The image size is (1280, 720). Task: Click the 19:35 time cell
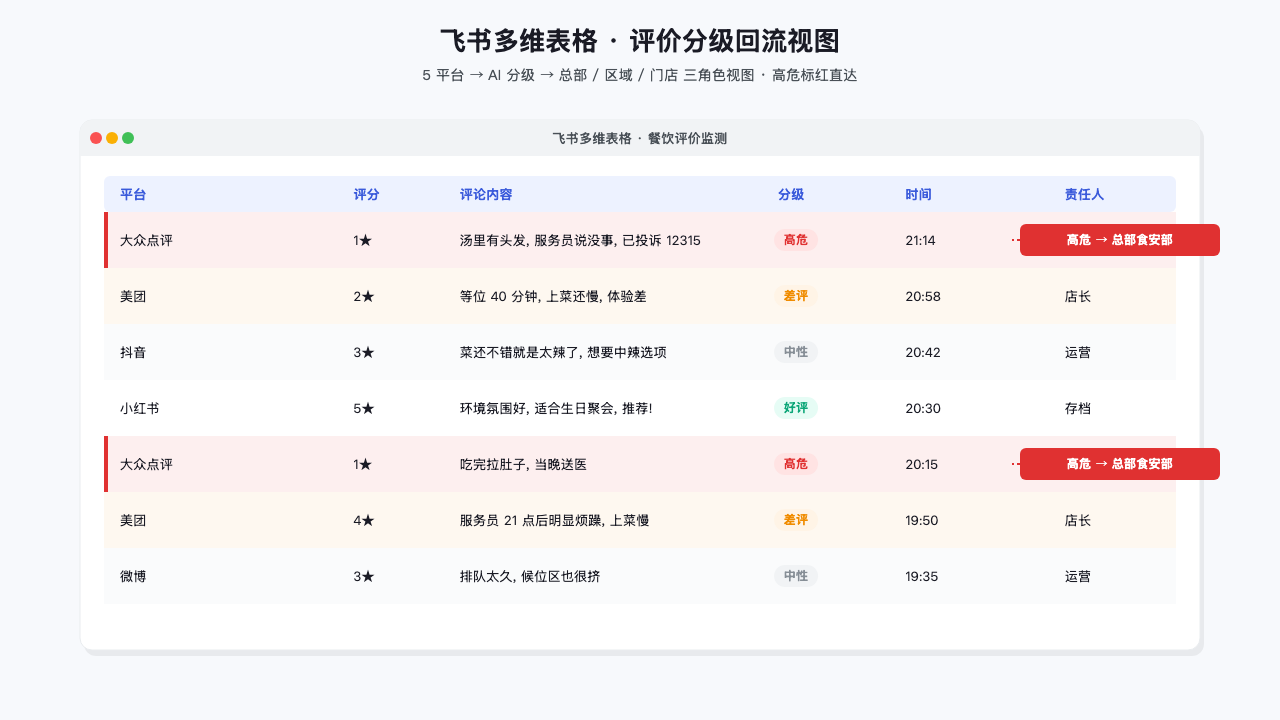(x=922, y=576)
